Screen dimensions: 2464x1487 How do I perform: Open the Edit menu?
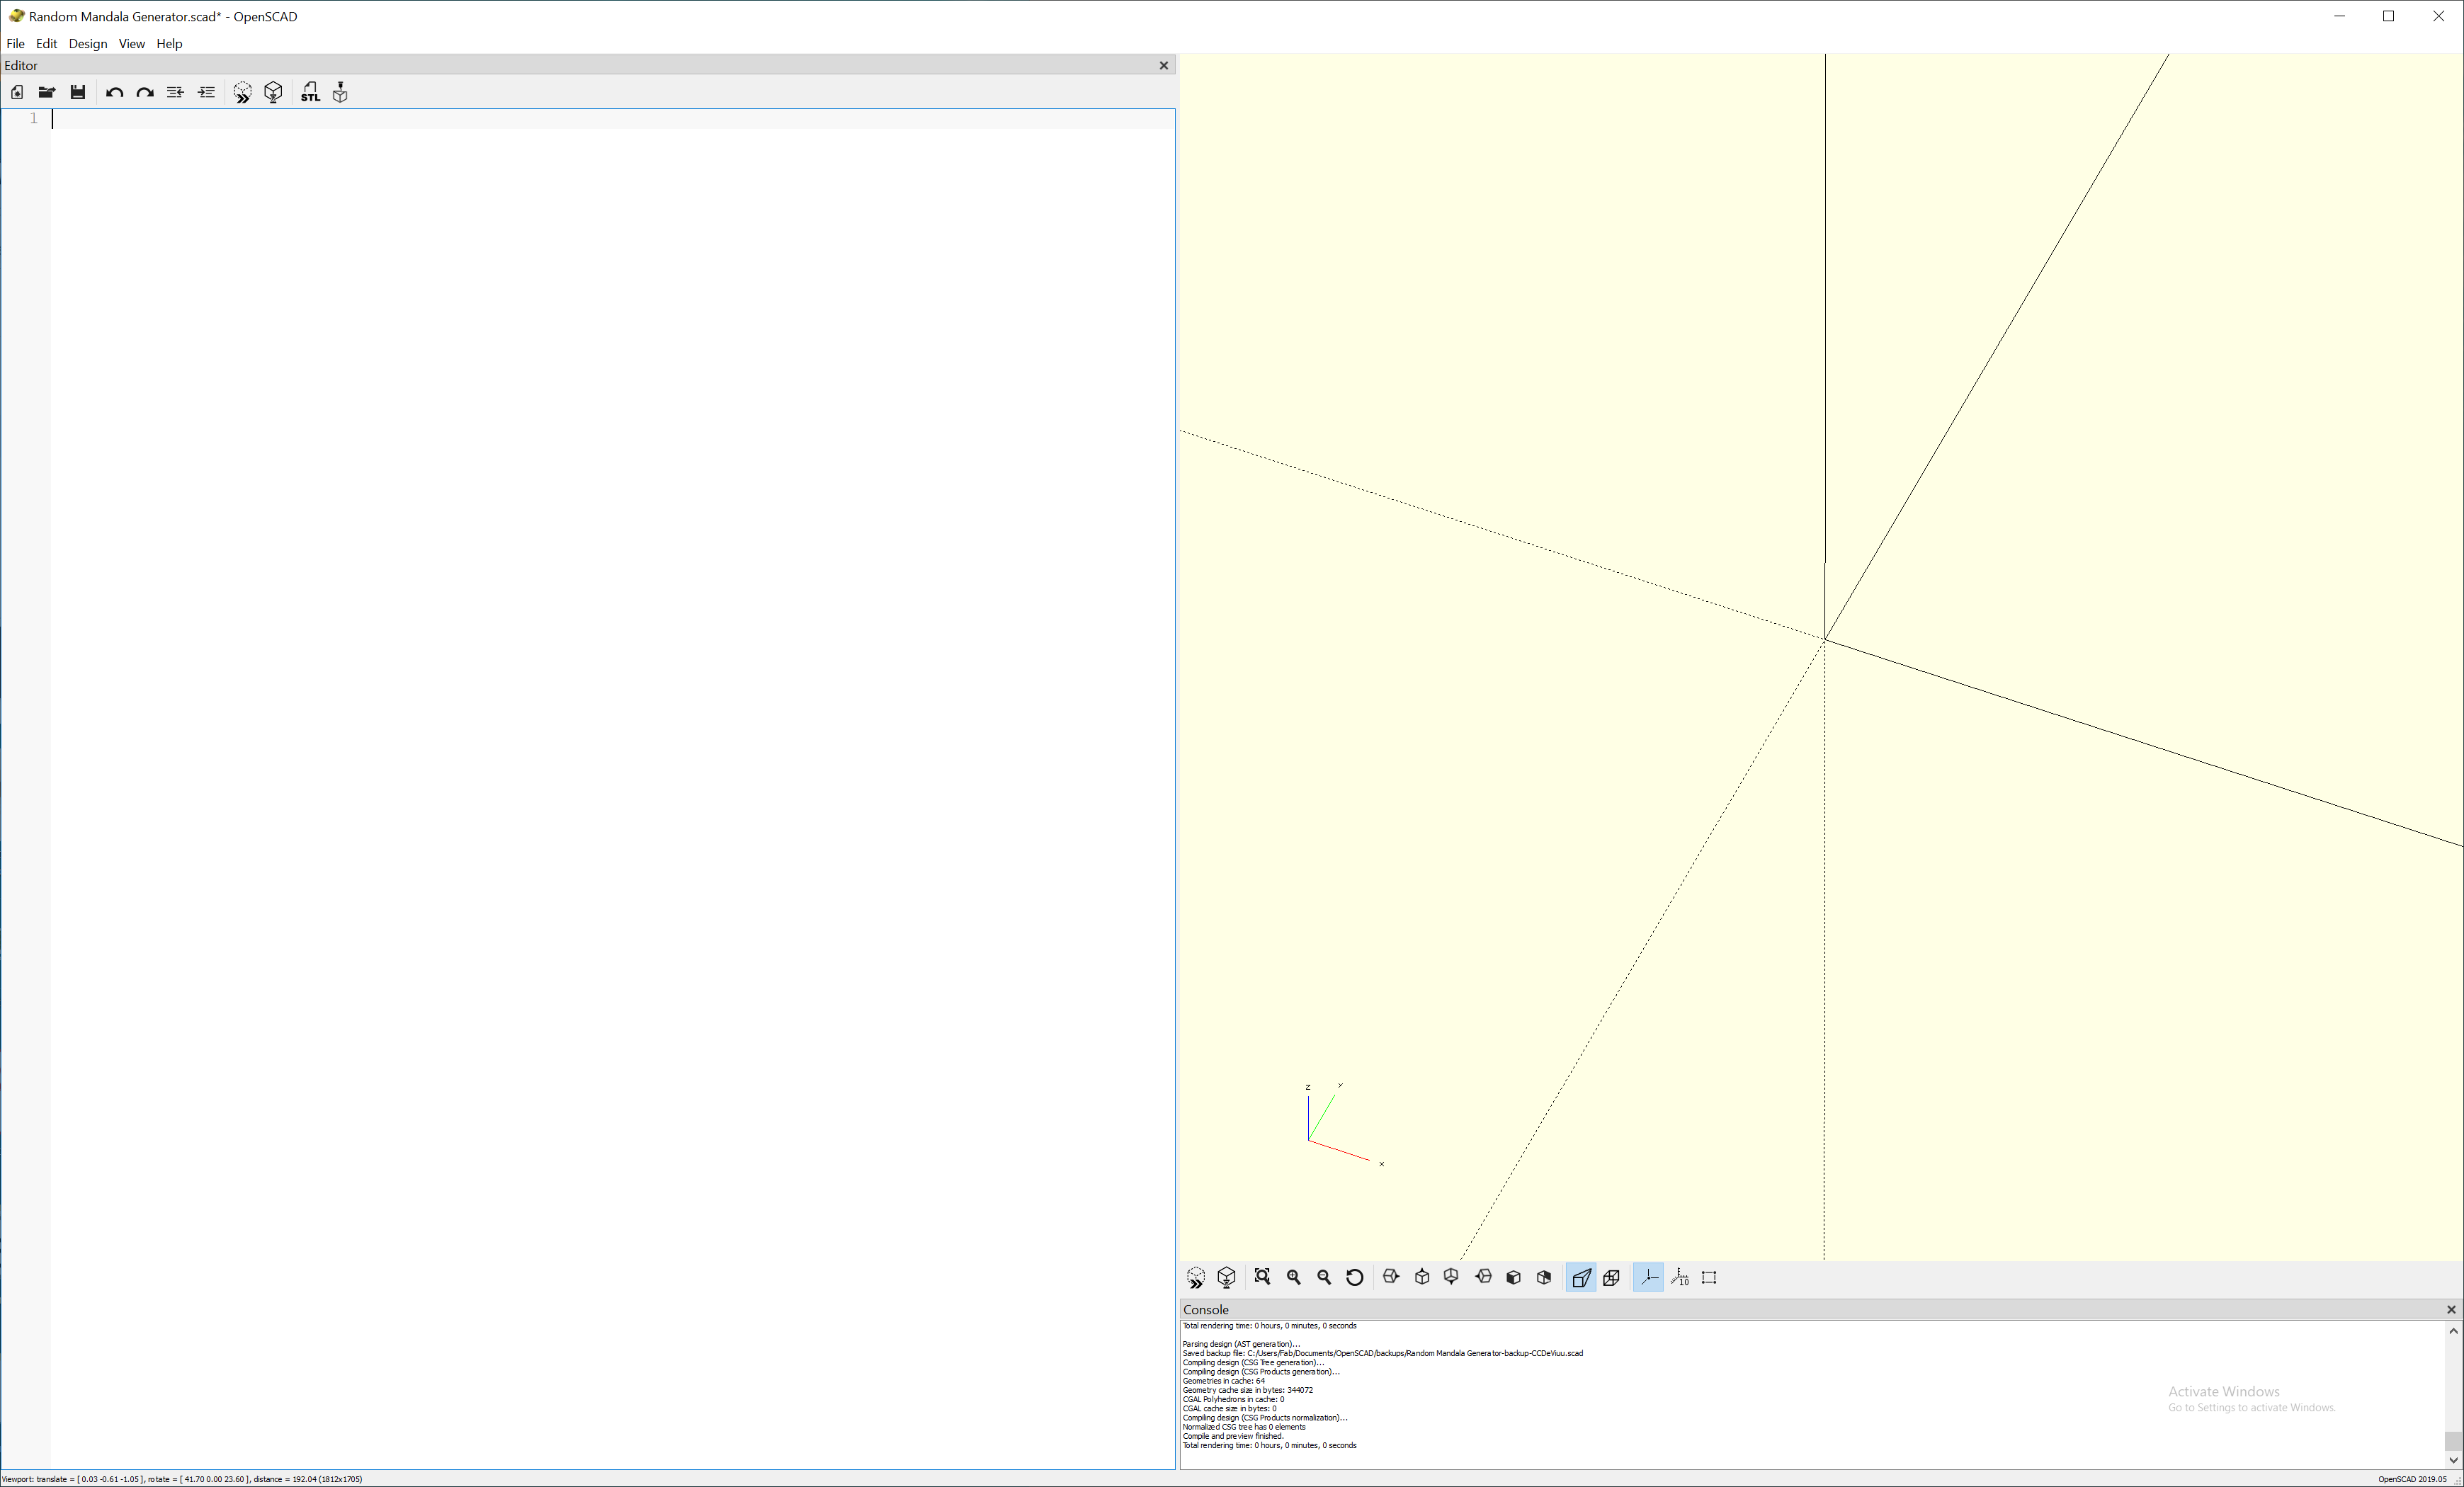[46, 44]
